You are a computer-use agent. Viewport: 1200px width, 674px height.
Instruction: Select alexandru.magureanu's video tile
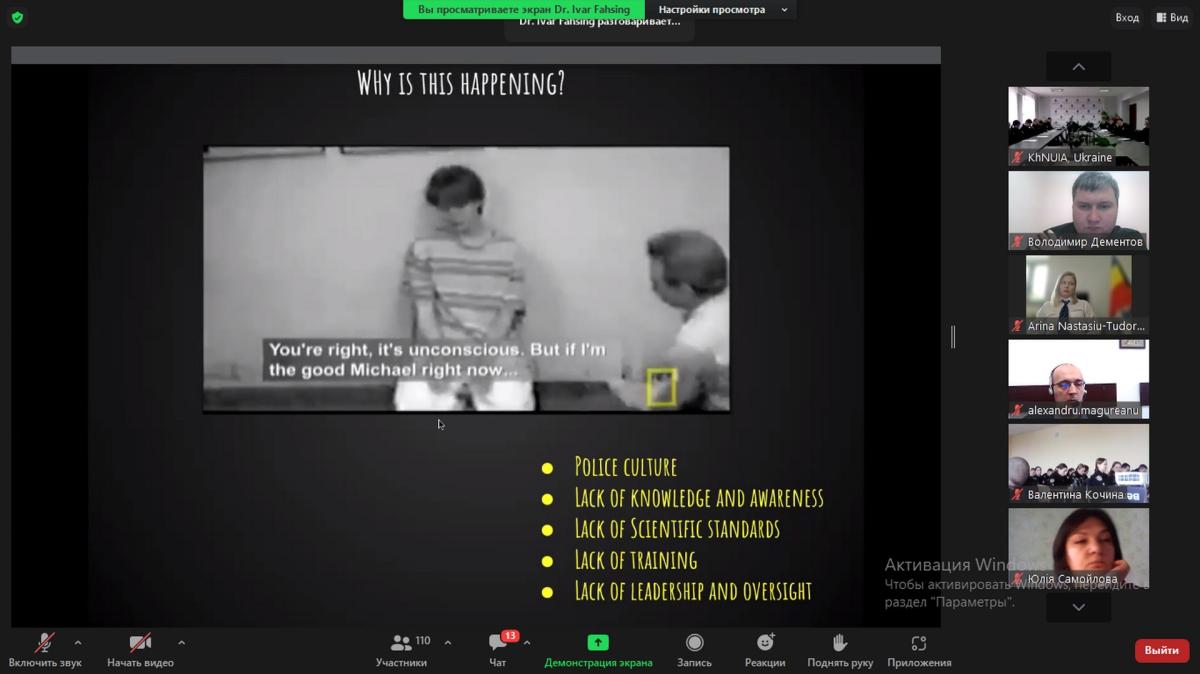click(1078, 379)
